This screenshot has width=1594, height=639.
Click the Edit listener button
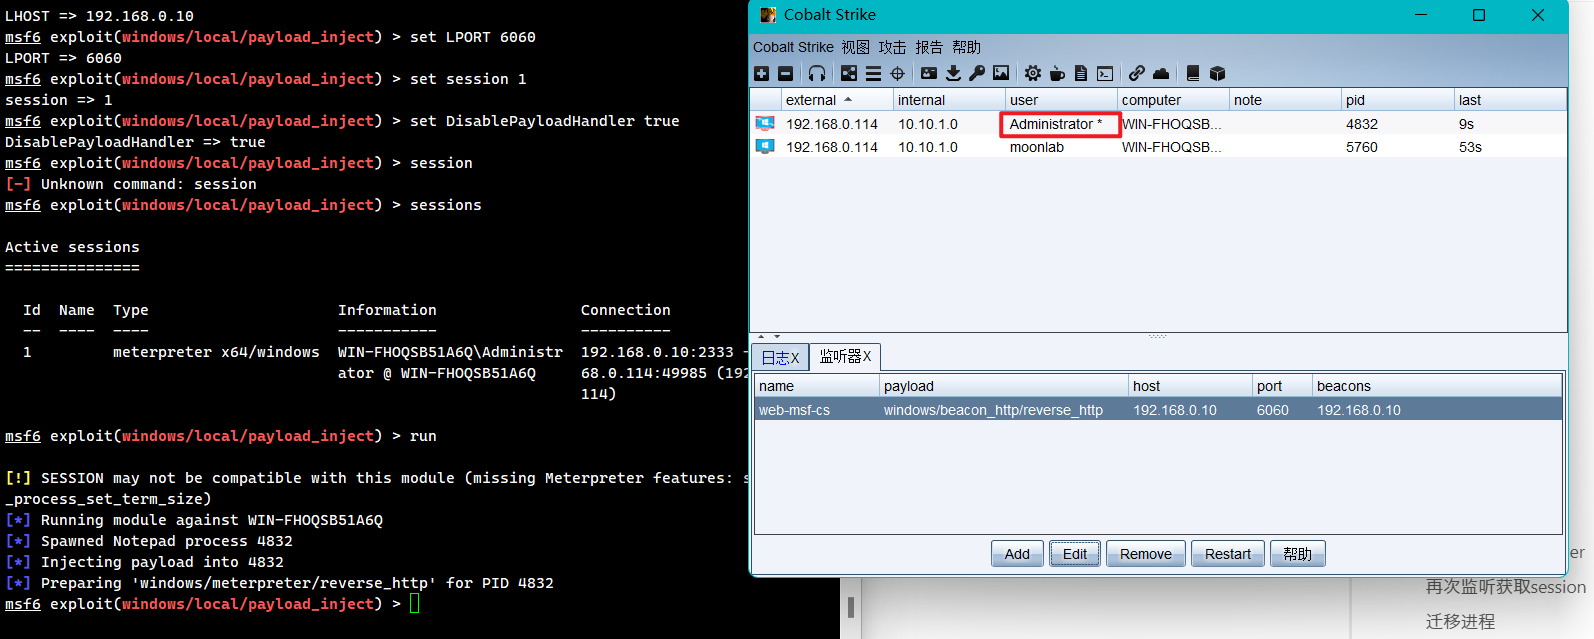[1075, 554]
